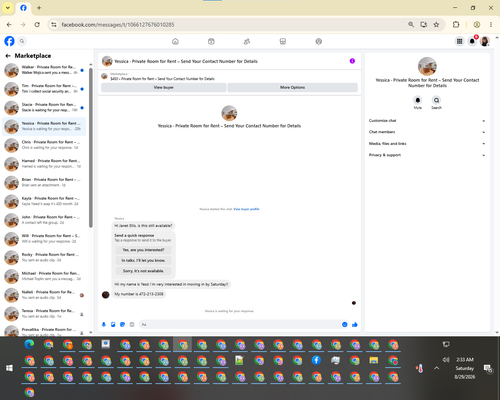Open the Chrome new tab plus button
Screen dimensions: 500x400
[39, 8]
